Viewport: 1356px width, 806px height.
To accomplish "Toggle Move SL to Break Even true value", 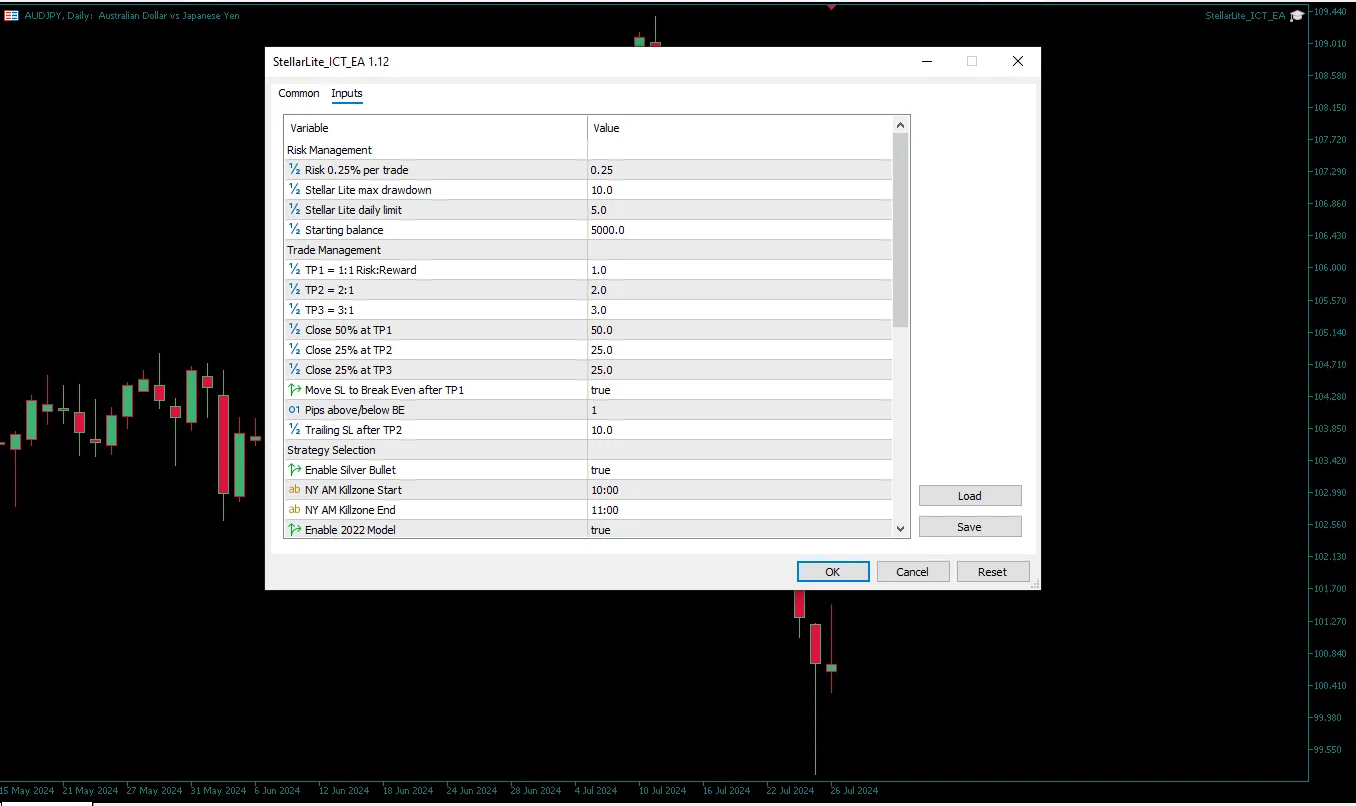I will 740,390.
